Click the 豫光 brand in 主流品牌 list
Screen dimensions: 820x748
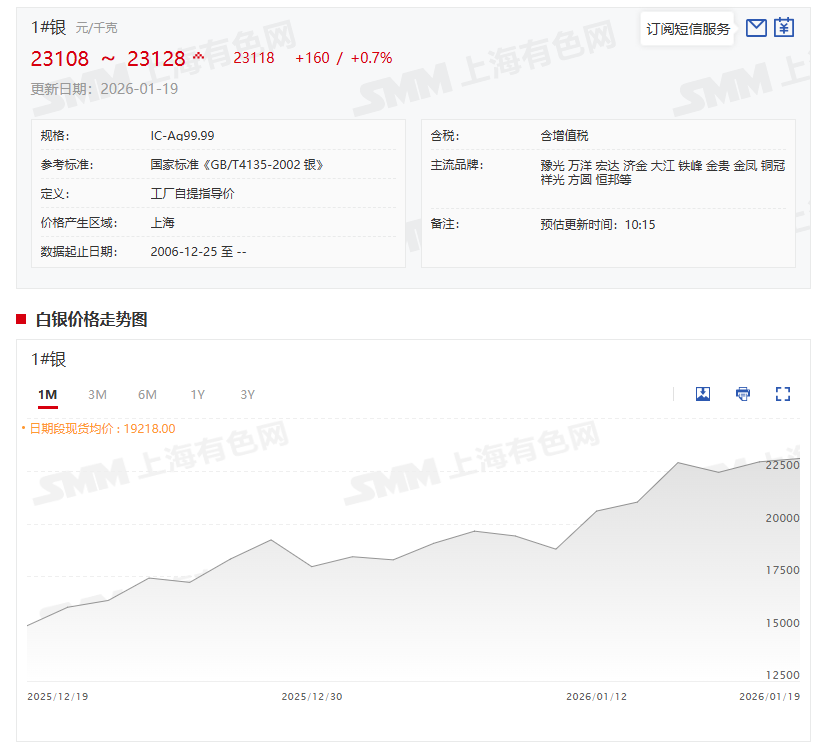(x=552, y=165)
